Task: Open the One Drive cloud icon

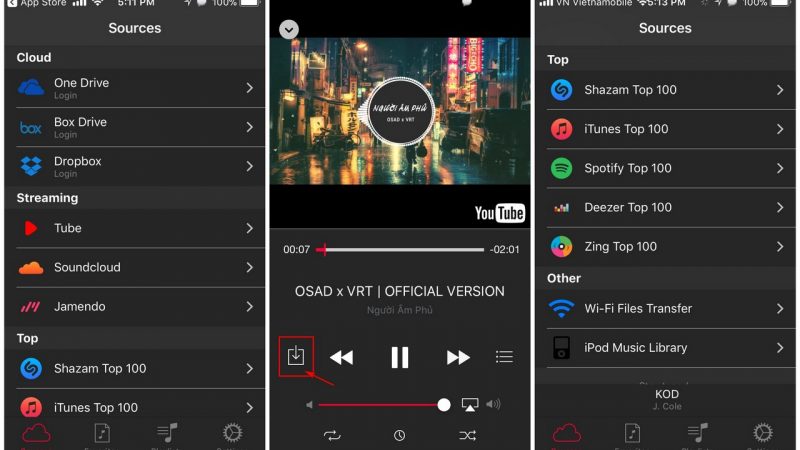Action: pos(31,87)
